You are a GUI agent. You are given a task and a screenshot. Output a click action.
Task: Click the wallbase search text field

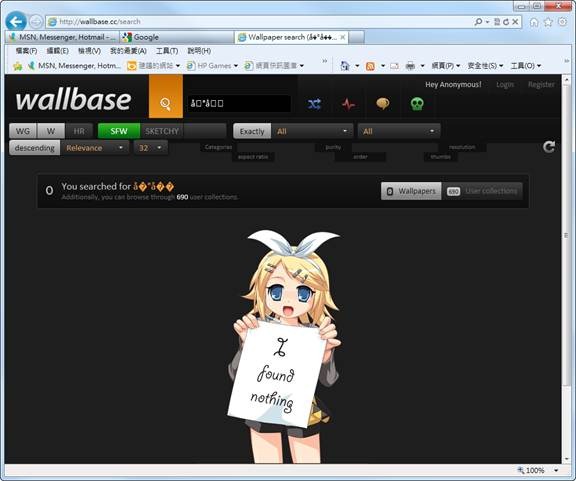click(239, 103)
